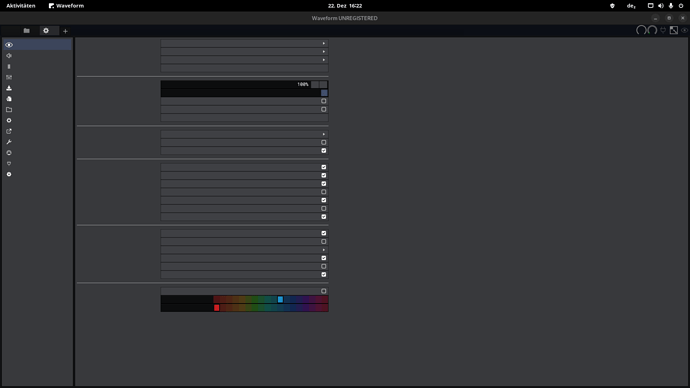Click the blue handle on upper hue slider
The image size is (690, 388).
280,300
